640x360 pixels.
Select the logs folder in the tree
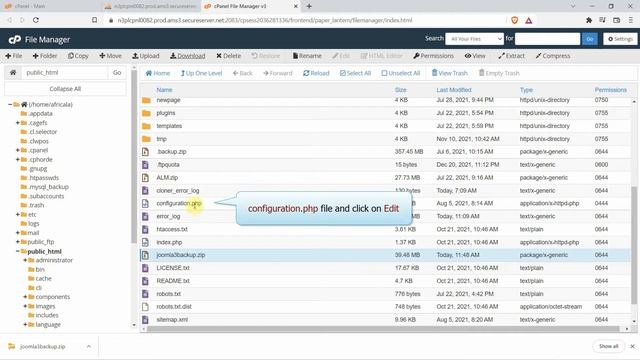33,224
